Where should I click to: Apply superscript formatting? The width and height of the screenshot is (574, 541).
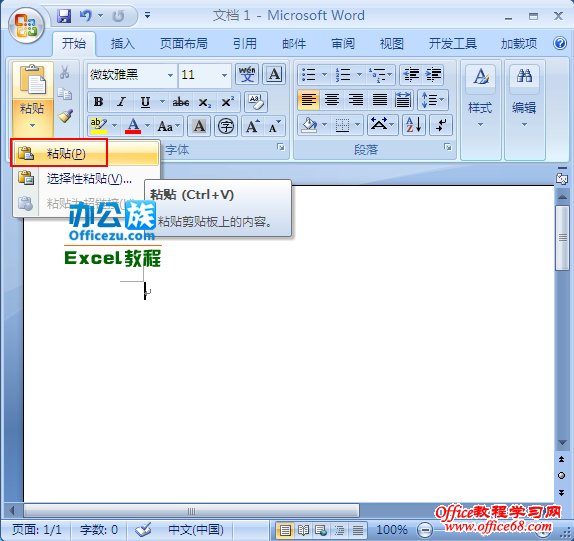pos(228,102)
